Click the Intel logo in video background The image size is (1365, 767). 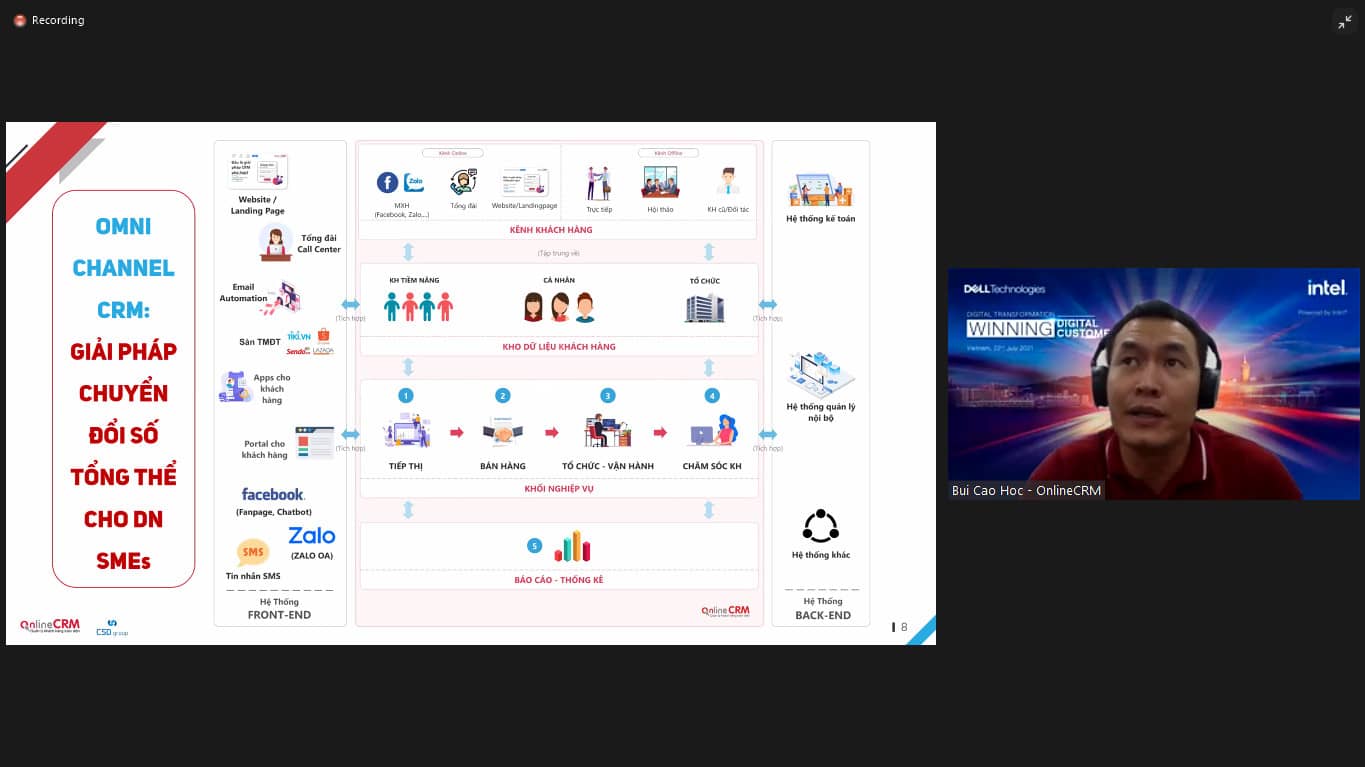[x=1327, y=288]
